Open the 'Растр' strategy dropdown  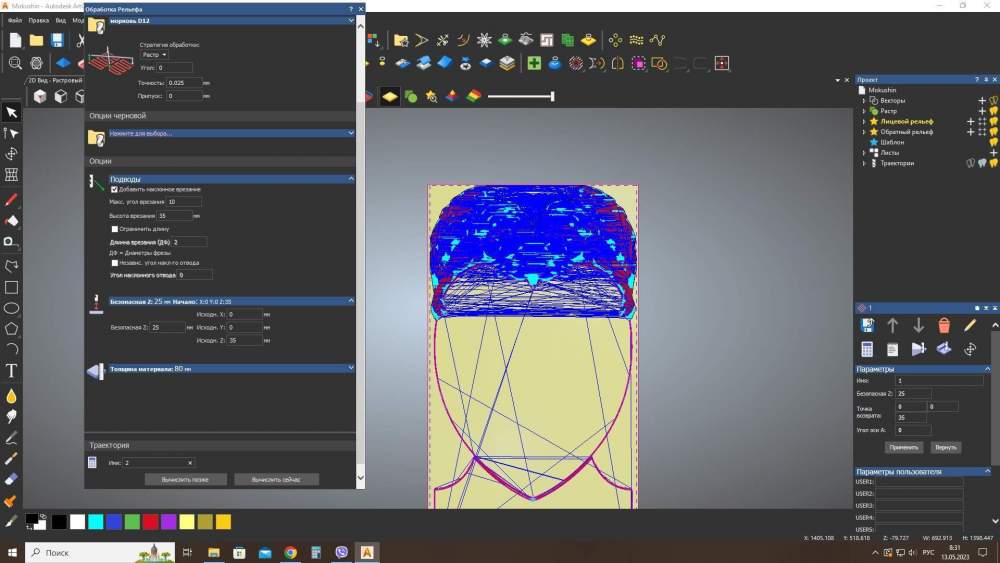(x=154, y=55)
